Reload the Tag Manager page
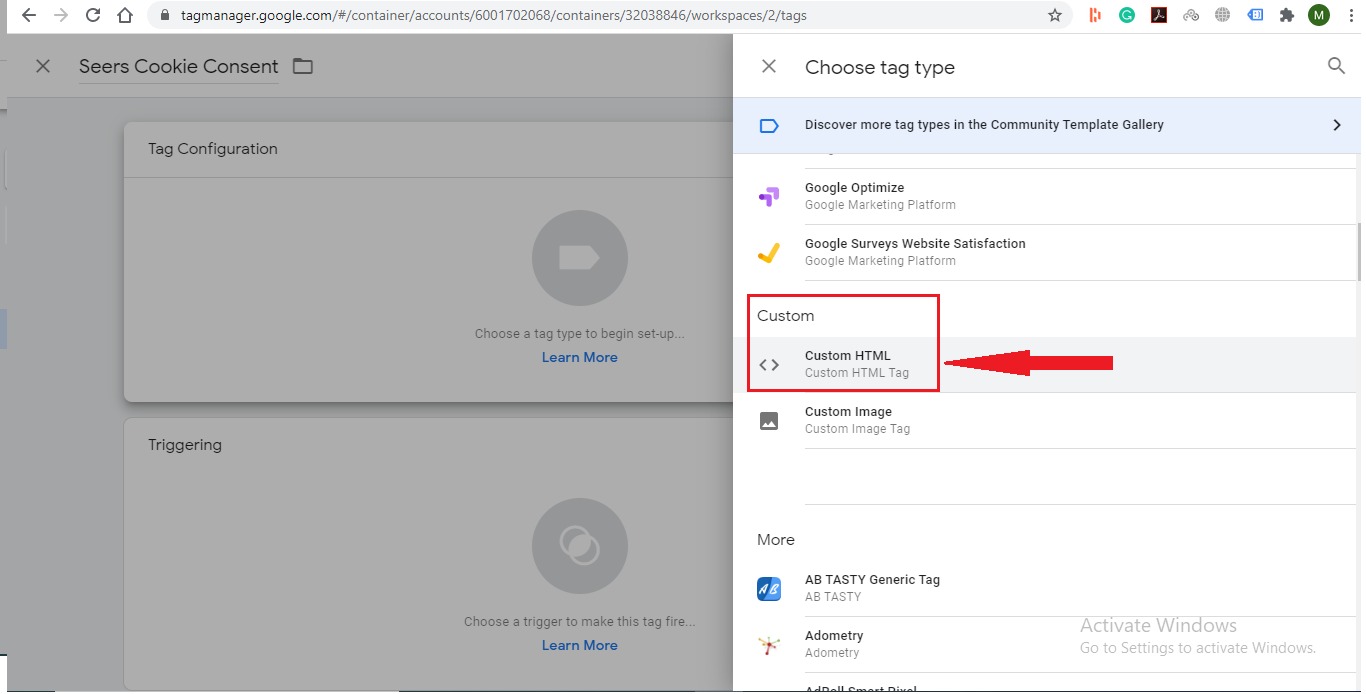The height and width of the screenshot is (694, 1366). pyautogui.click(x=93, y=16)
